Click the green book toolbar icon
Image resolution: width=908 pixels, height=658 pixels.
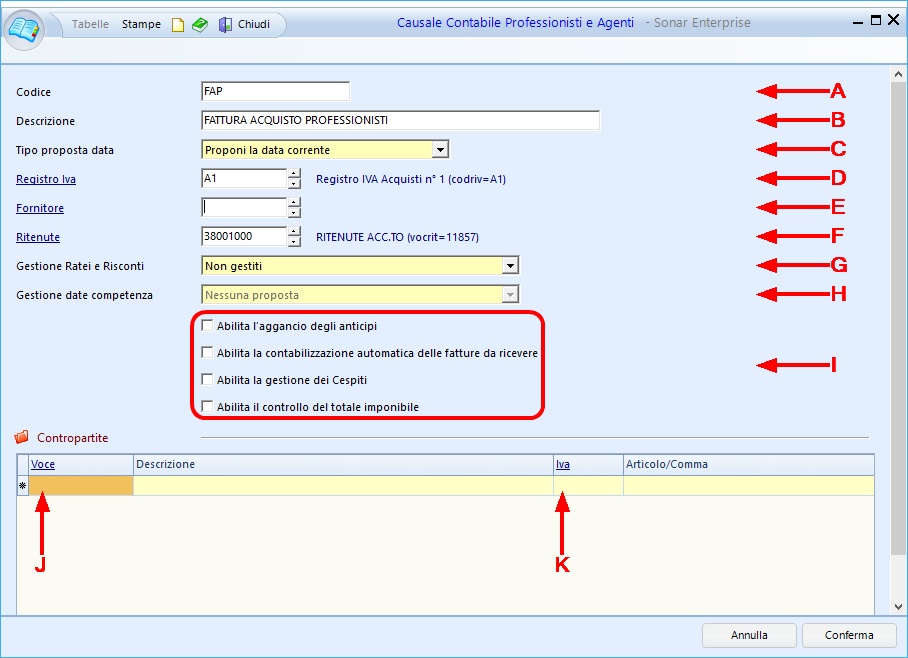coord(200,24)
